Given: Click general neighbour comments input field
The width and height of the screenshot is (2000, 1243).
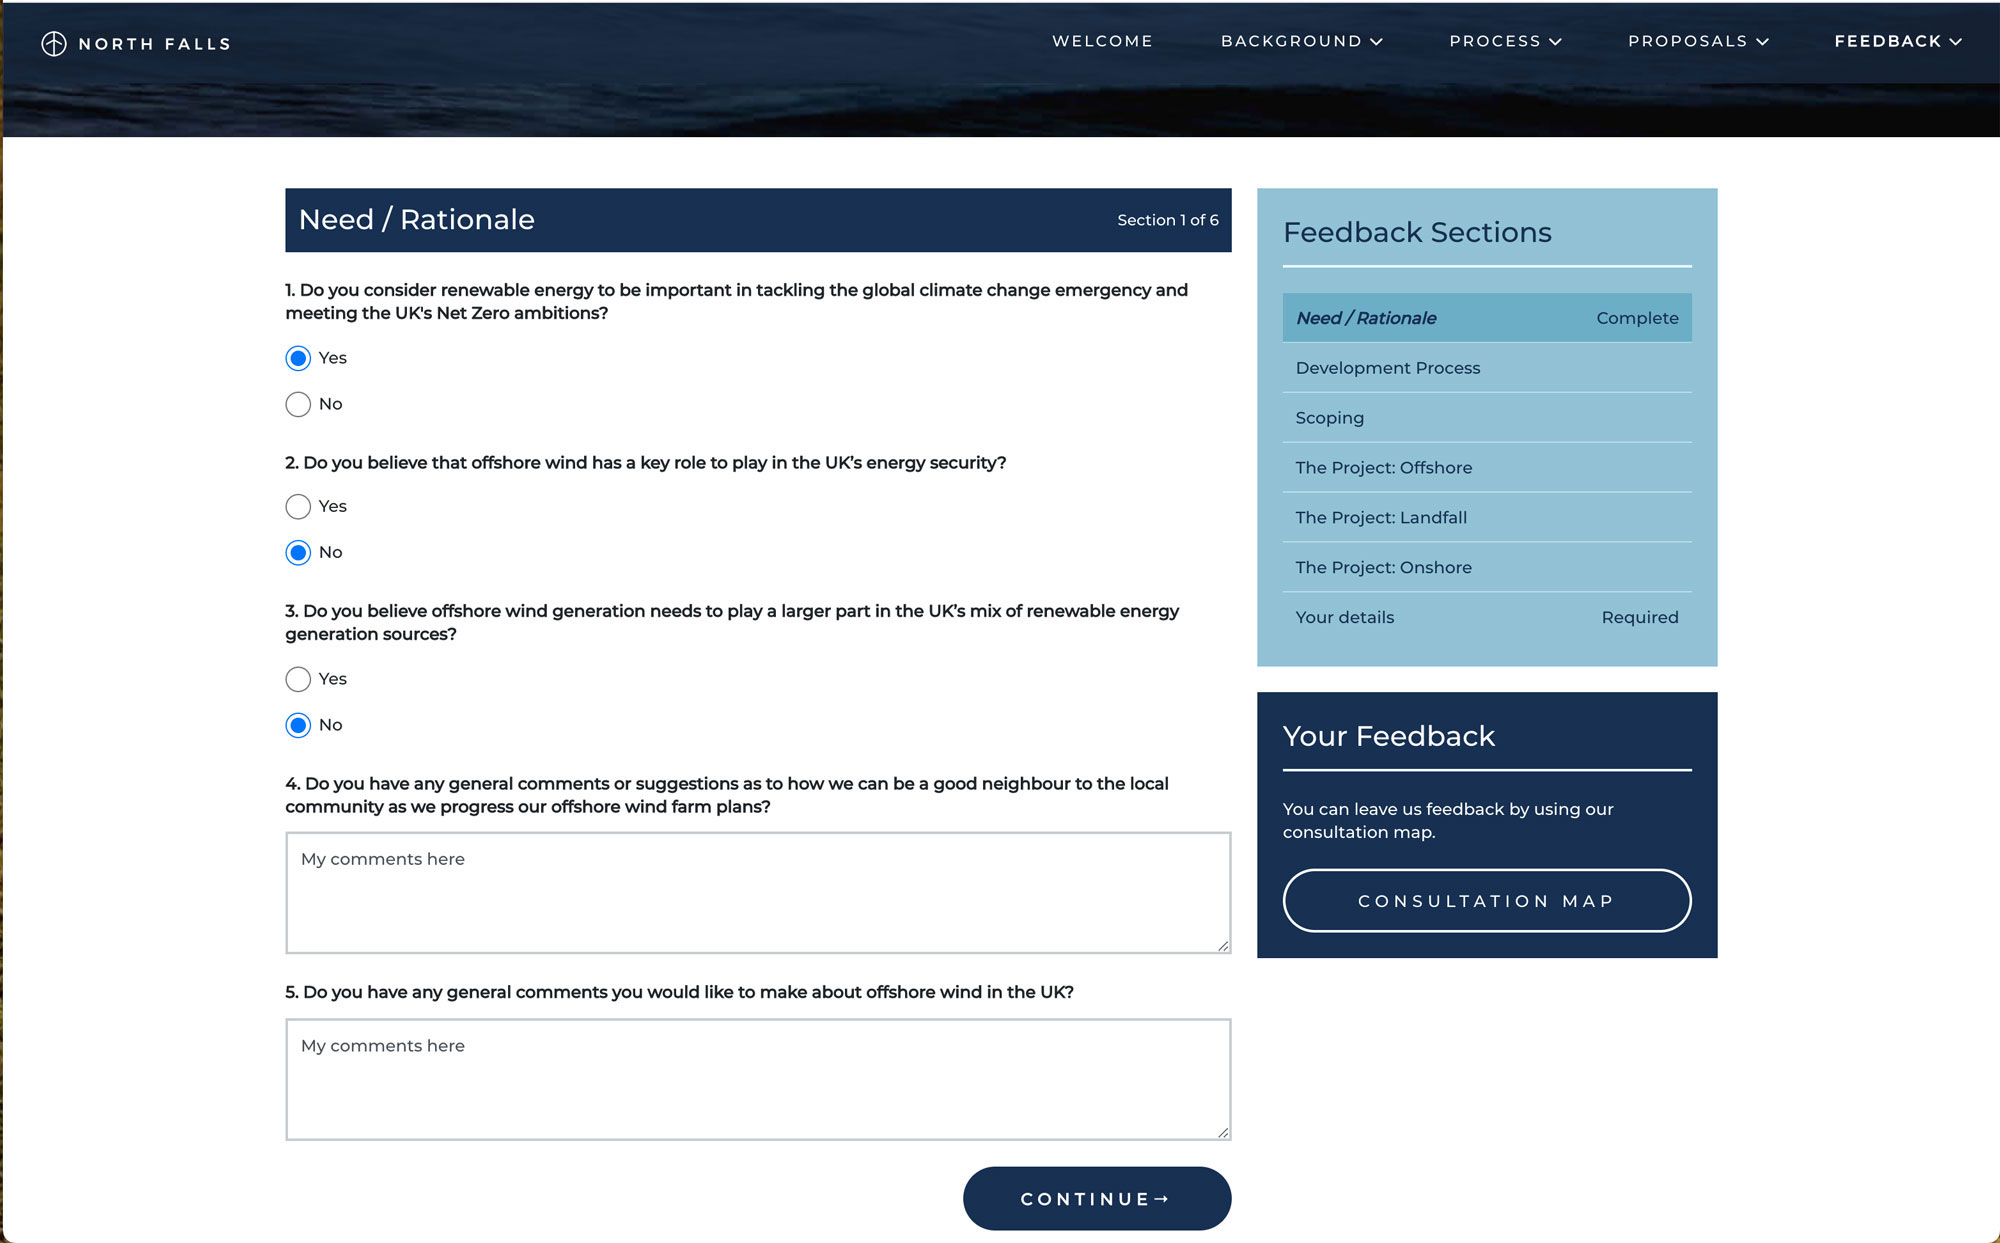Looking at the screenshot, I should point(757,891).
